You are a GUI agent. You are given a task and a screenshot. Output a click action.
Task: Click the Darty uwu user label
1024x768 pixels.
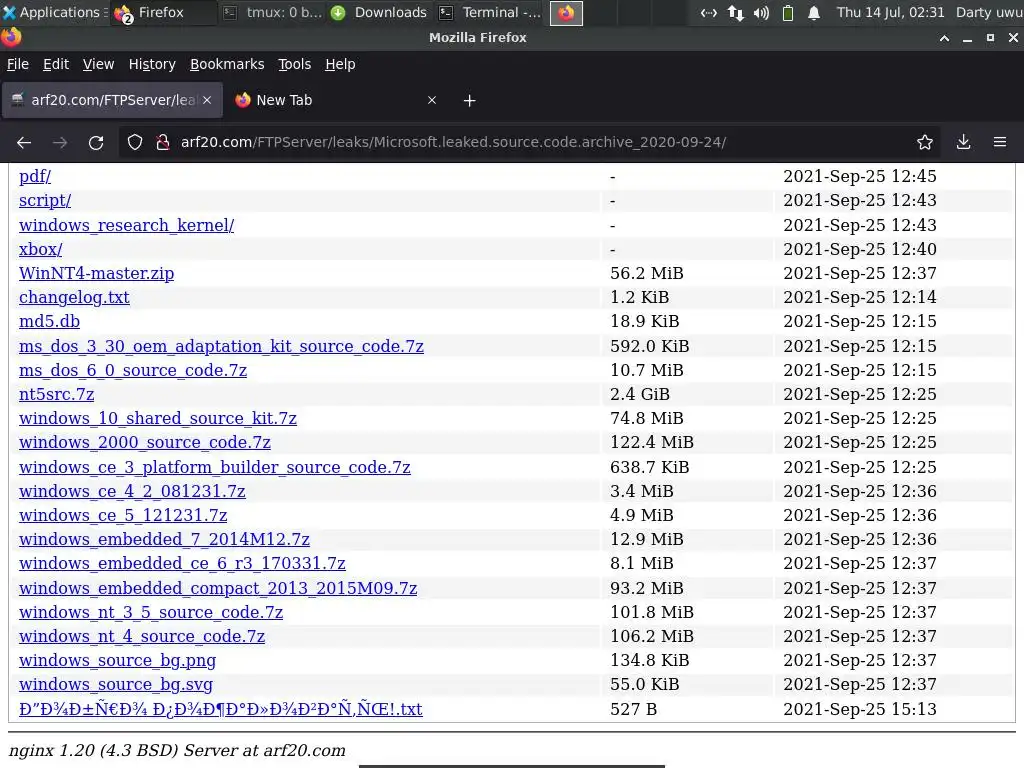989,12
